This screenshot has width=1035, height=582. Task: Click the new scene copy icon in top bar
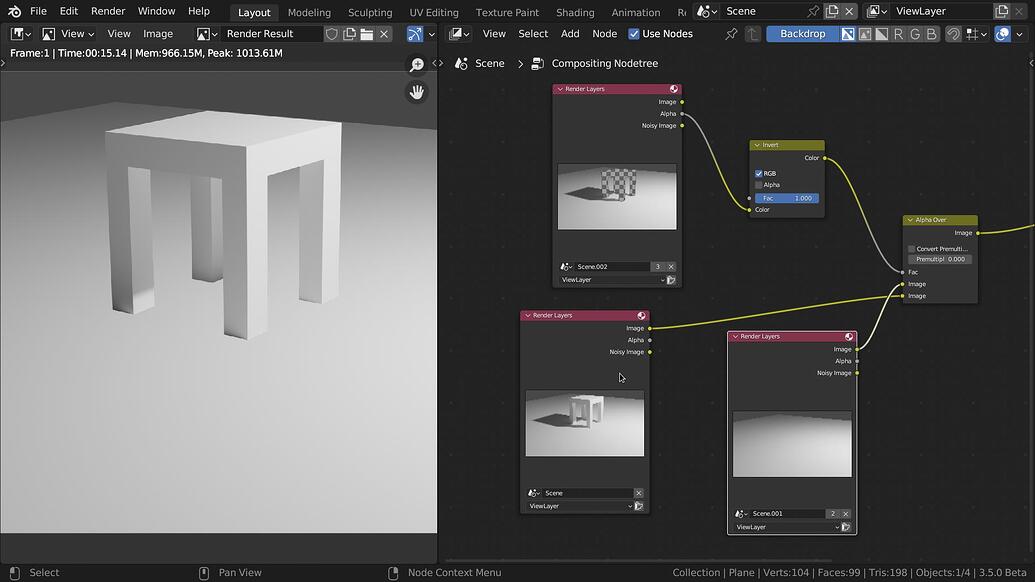832,11
